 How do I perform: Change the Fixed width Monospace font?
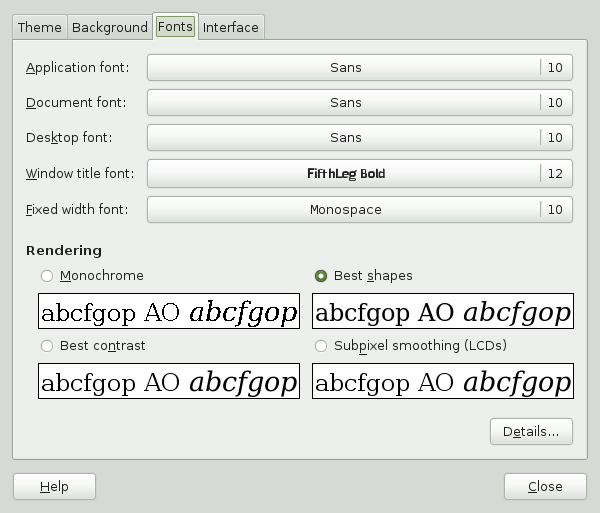tap(360, 209)
